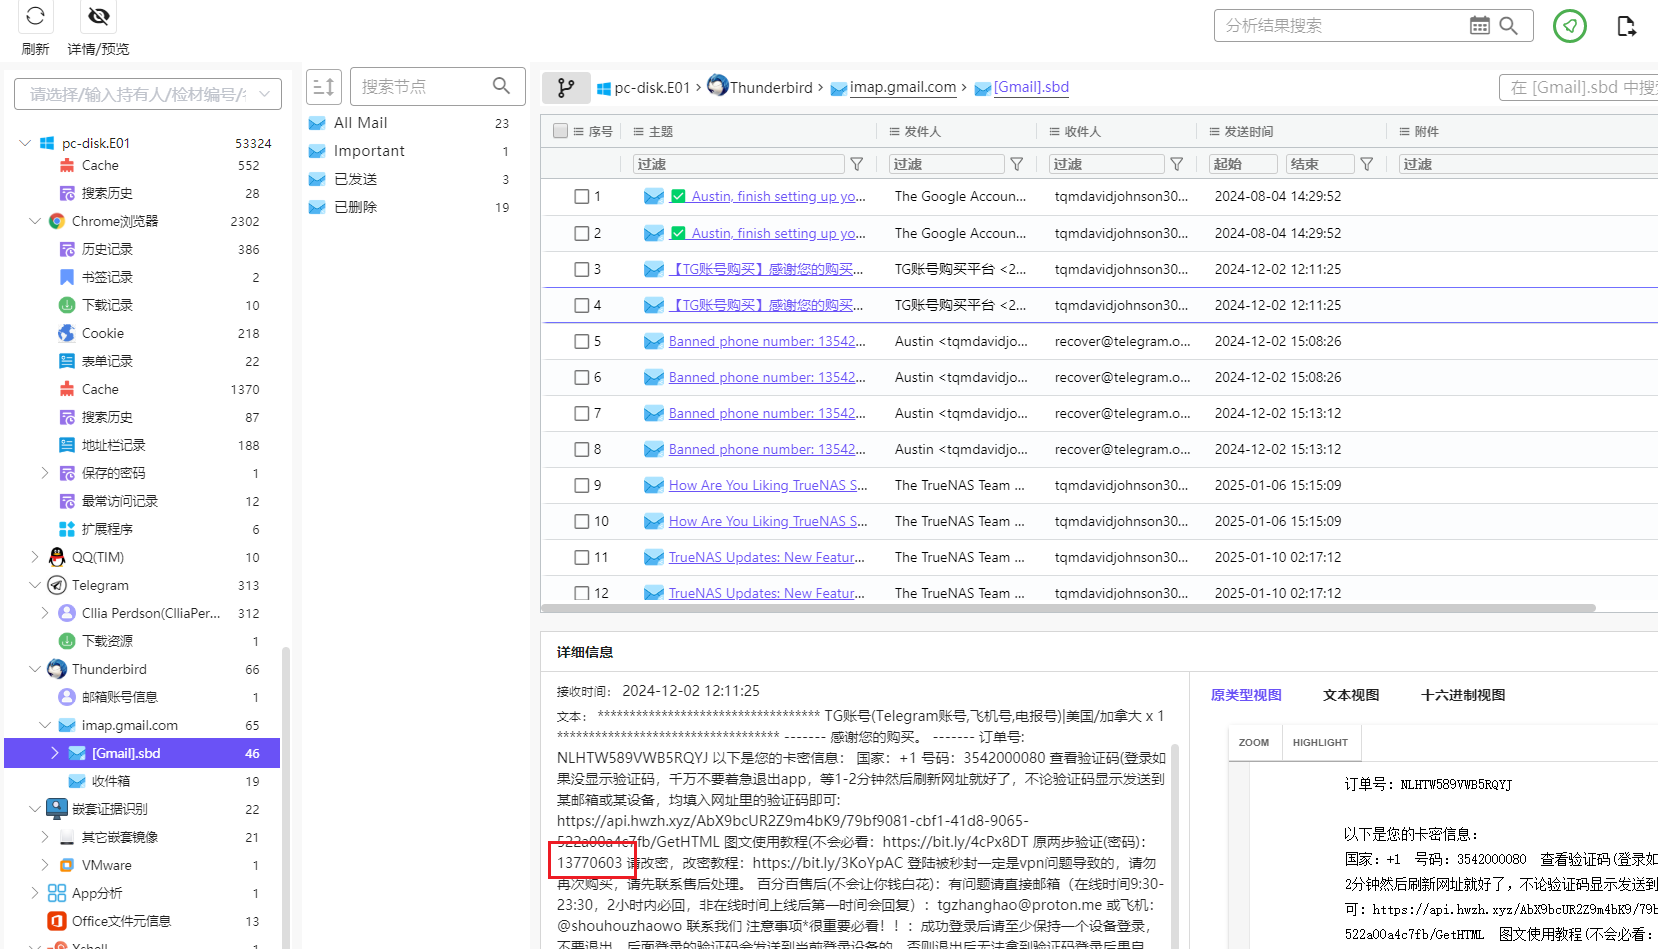
Task: Expand the Cllia Perdson account node
Action: [45, 613]
